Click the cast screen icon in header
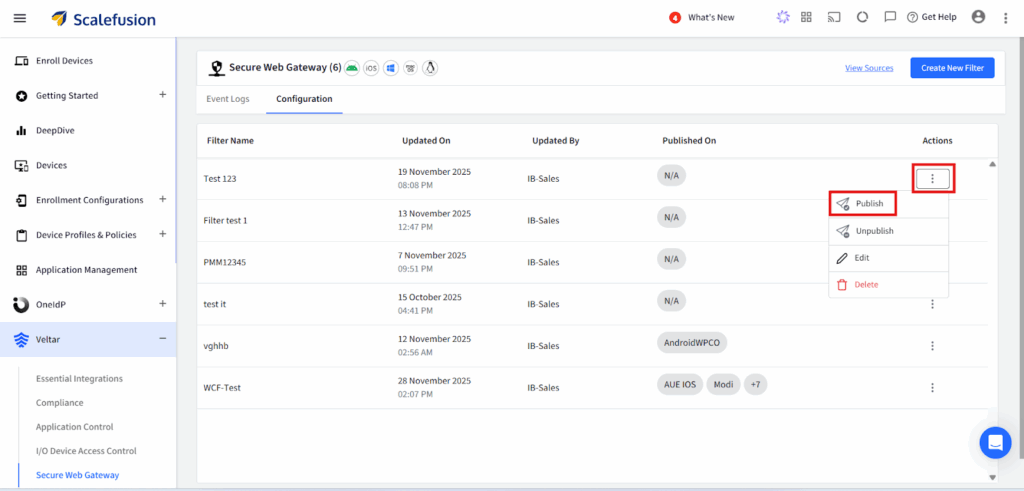The height and width of the screenshot is (491, 1024). click(x=834, y=17)
